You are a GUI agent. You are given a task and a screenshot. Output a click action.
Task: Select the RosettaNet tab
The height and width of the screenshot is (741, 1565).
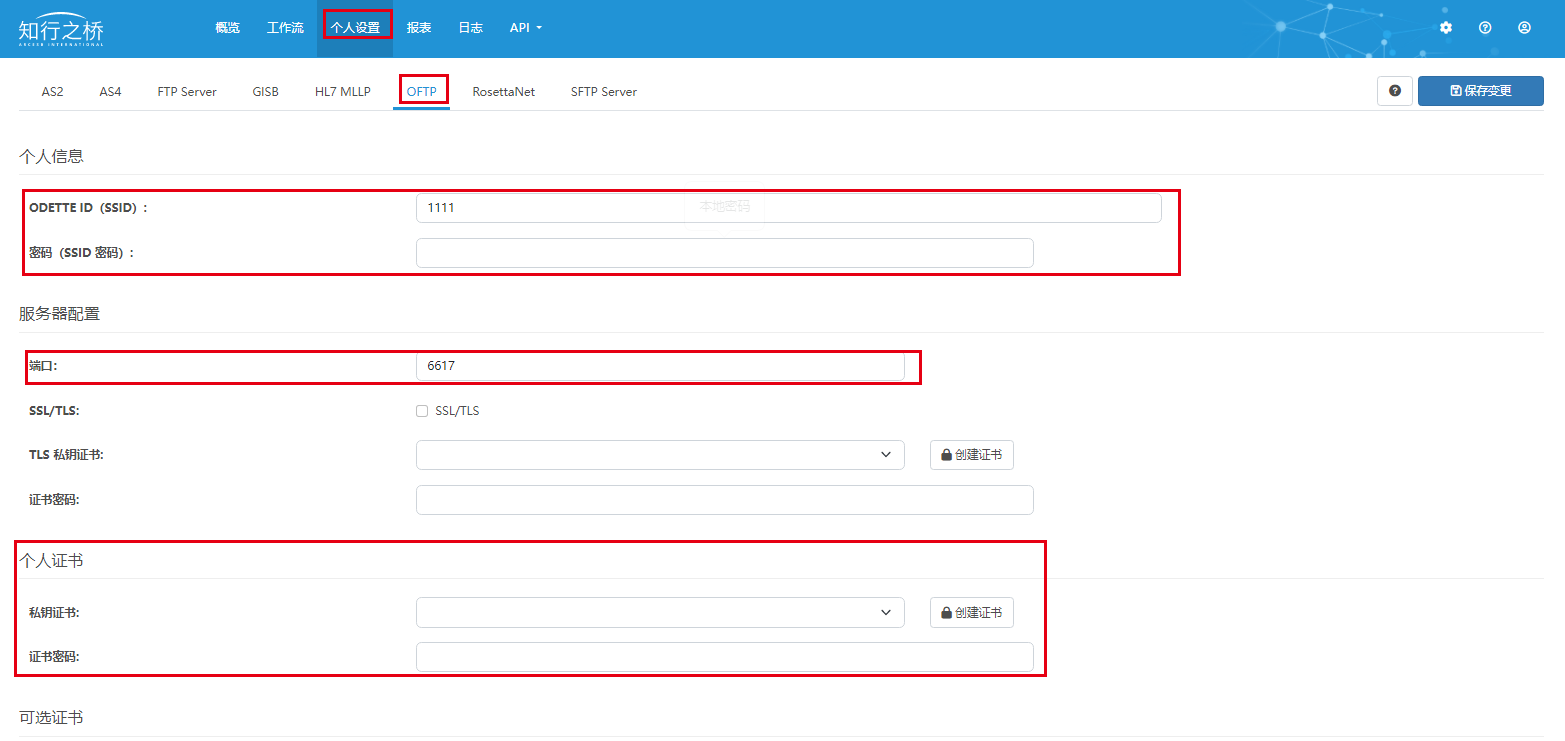point(503,92)
